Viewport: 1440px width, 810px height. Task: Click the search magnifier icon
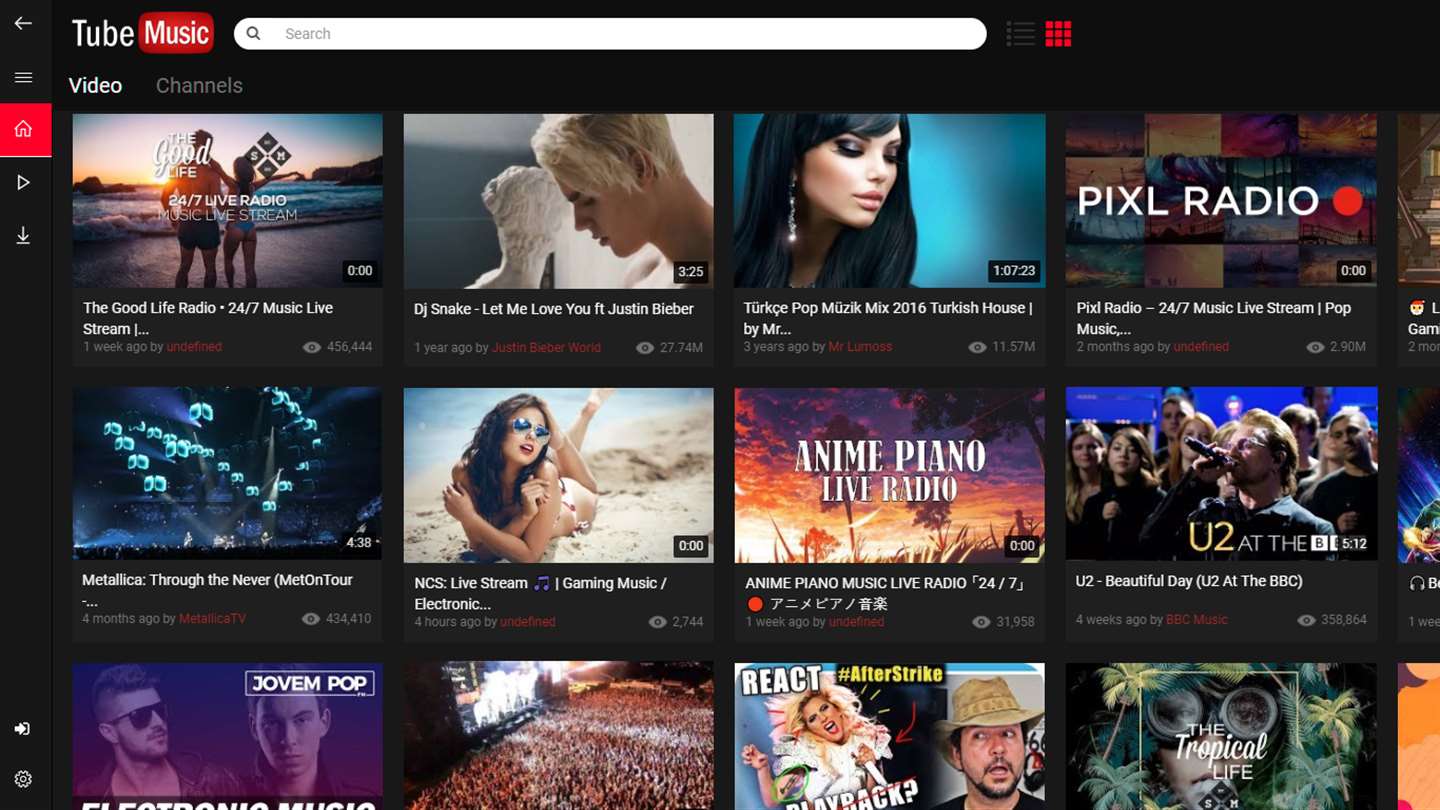254,33
